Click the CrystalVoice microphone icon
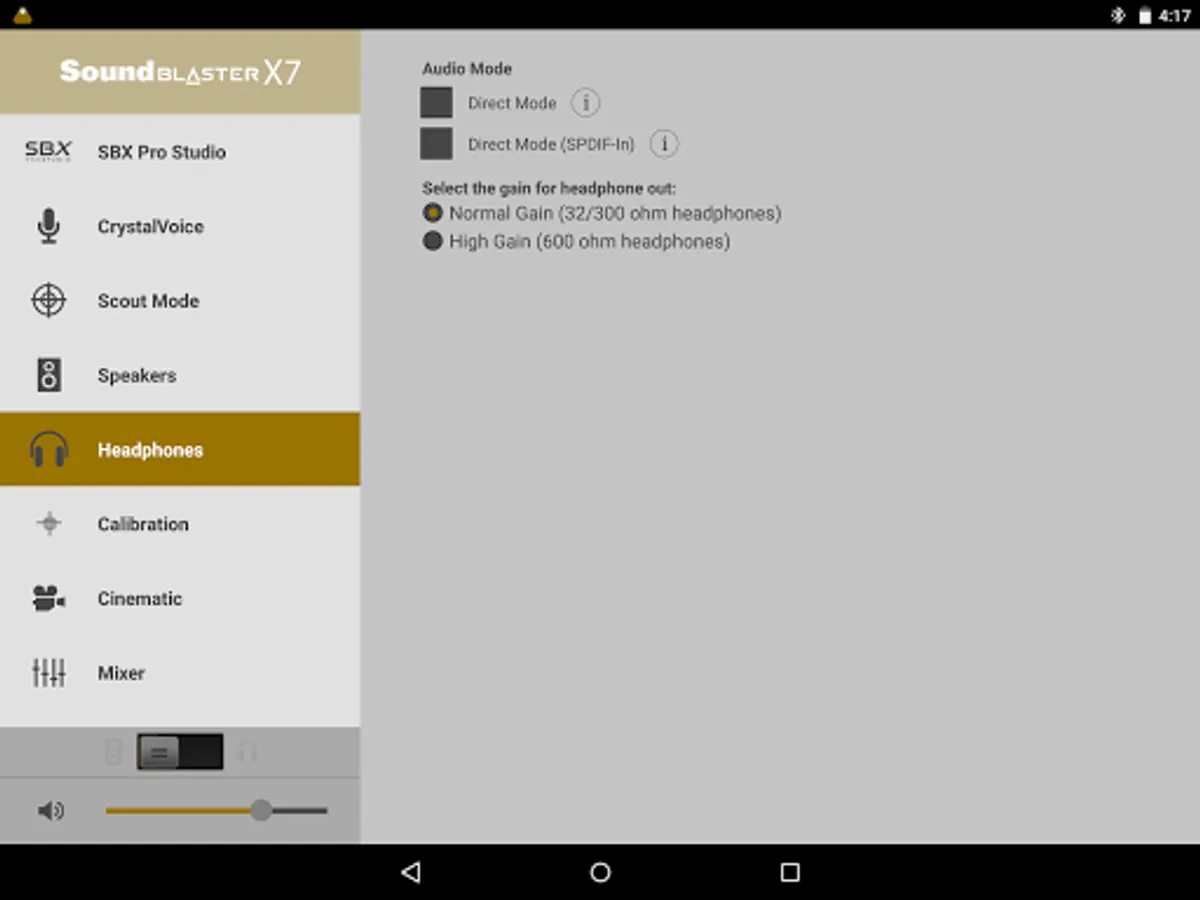The height and width of the screenshot is (900, 1200). pyautogui.click(x=48, y=226)
